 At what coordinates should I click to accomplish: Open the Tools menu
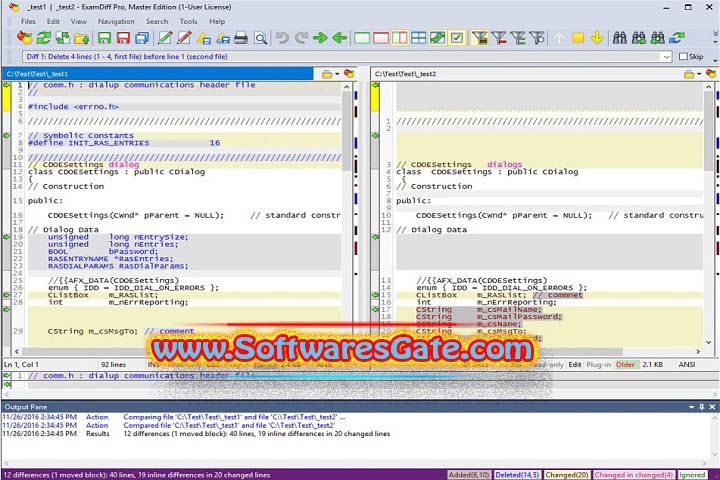tap(188, 22)
